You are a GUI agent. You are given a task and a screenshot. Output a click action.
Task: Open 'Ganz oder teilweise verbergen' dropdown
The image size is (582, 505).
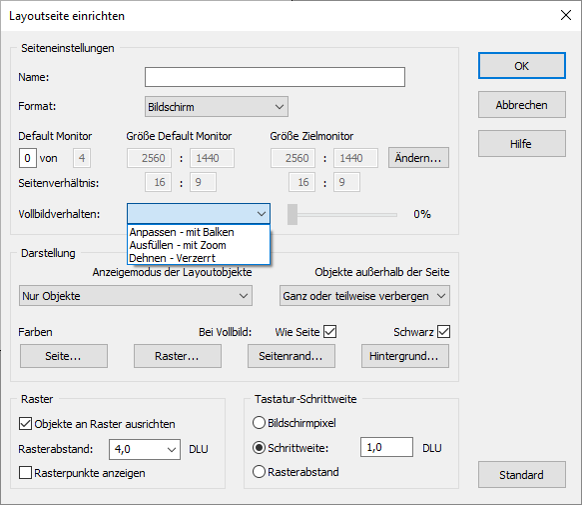pyautogui.click(x=364, y=296)
